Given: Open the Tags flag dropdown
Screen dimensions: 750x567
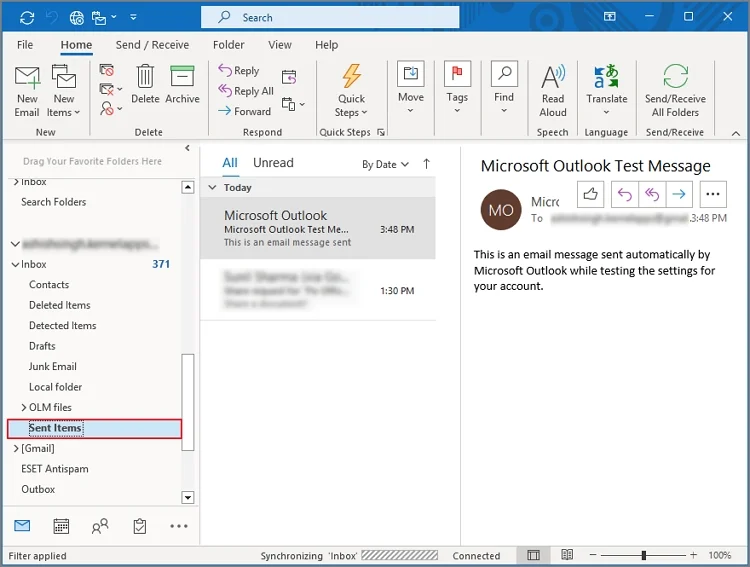Looking at the screenshot, I should click(x=457, y=88).
